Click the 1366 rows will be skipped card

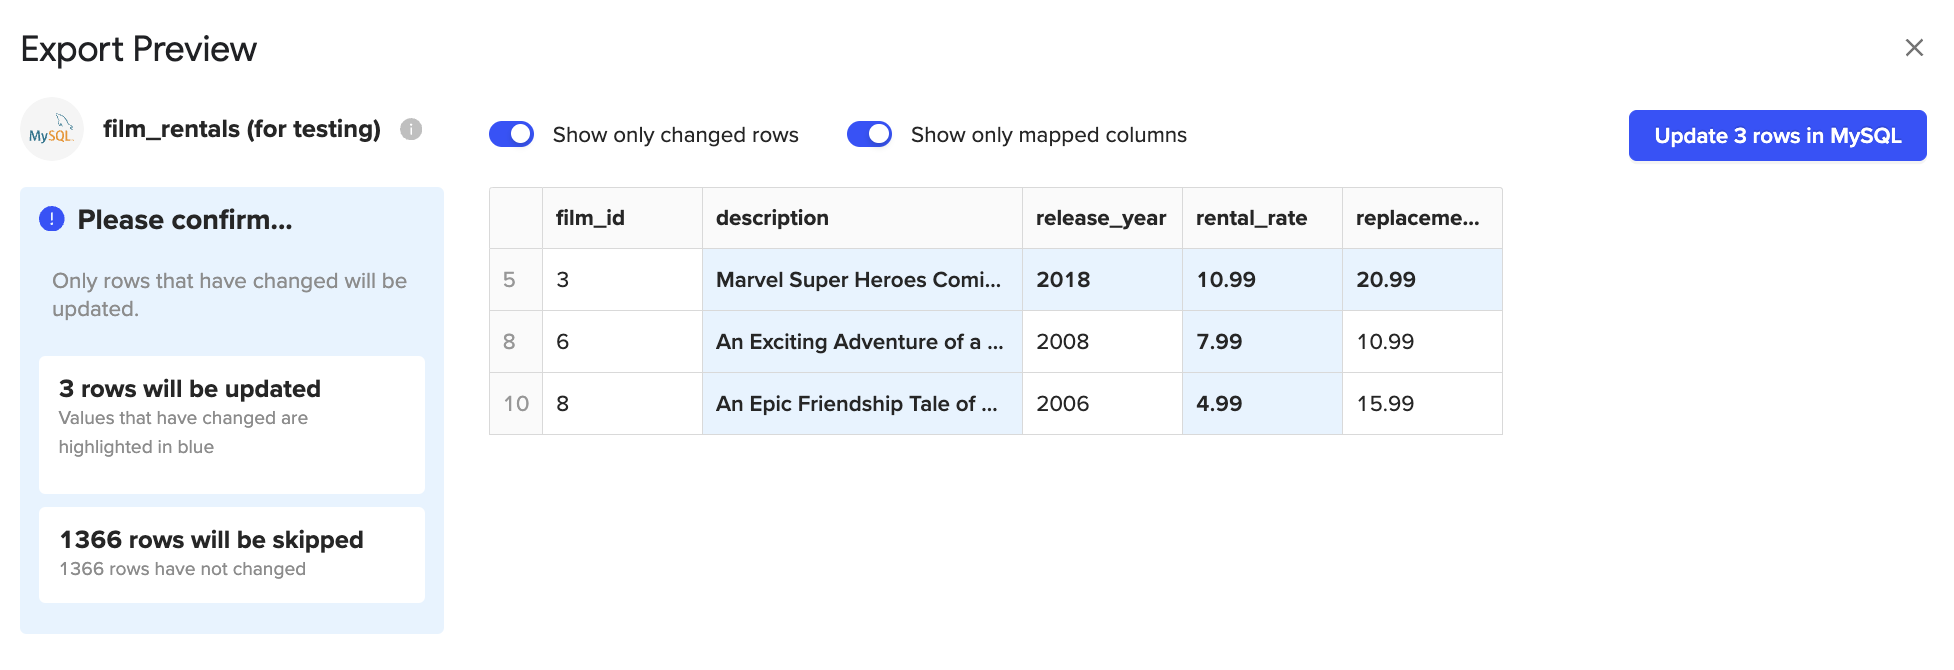(232, 554)
